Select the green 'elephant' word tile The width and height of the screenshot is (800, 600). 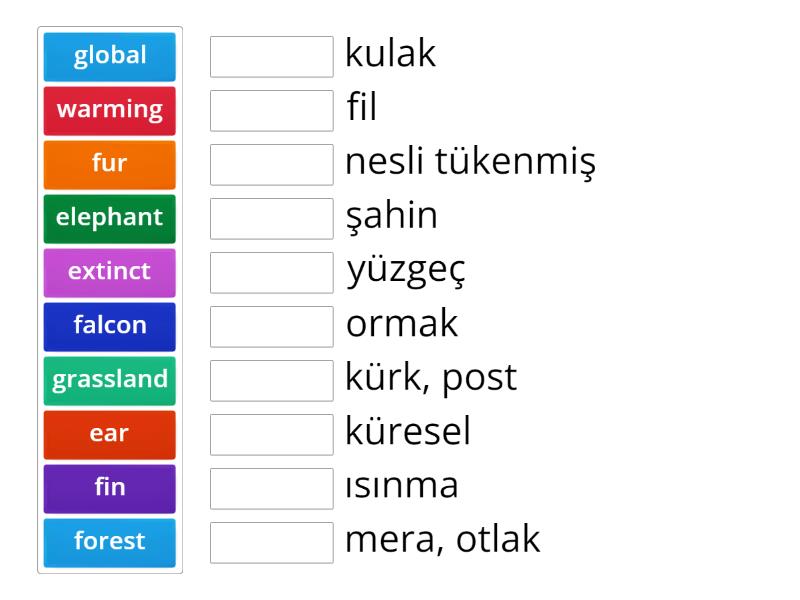pyautogui.click(x=110, y=218)
